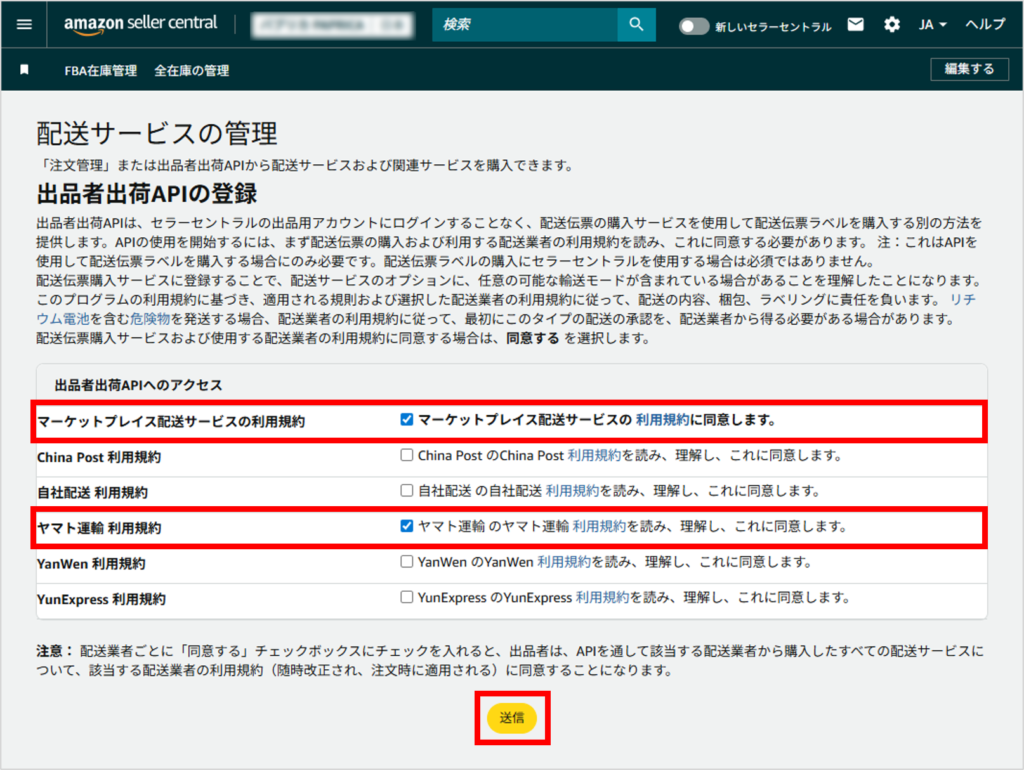Enable the YunExpress terms checkbox
This screenshot has width=1024, height=770.
[x=406, y=597]
